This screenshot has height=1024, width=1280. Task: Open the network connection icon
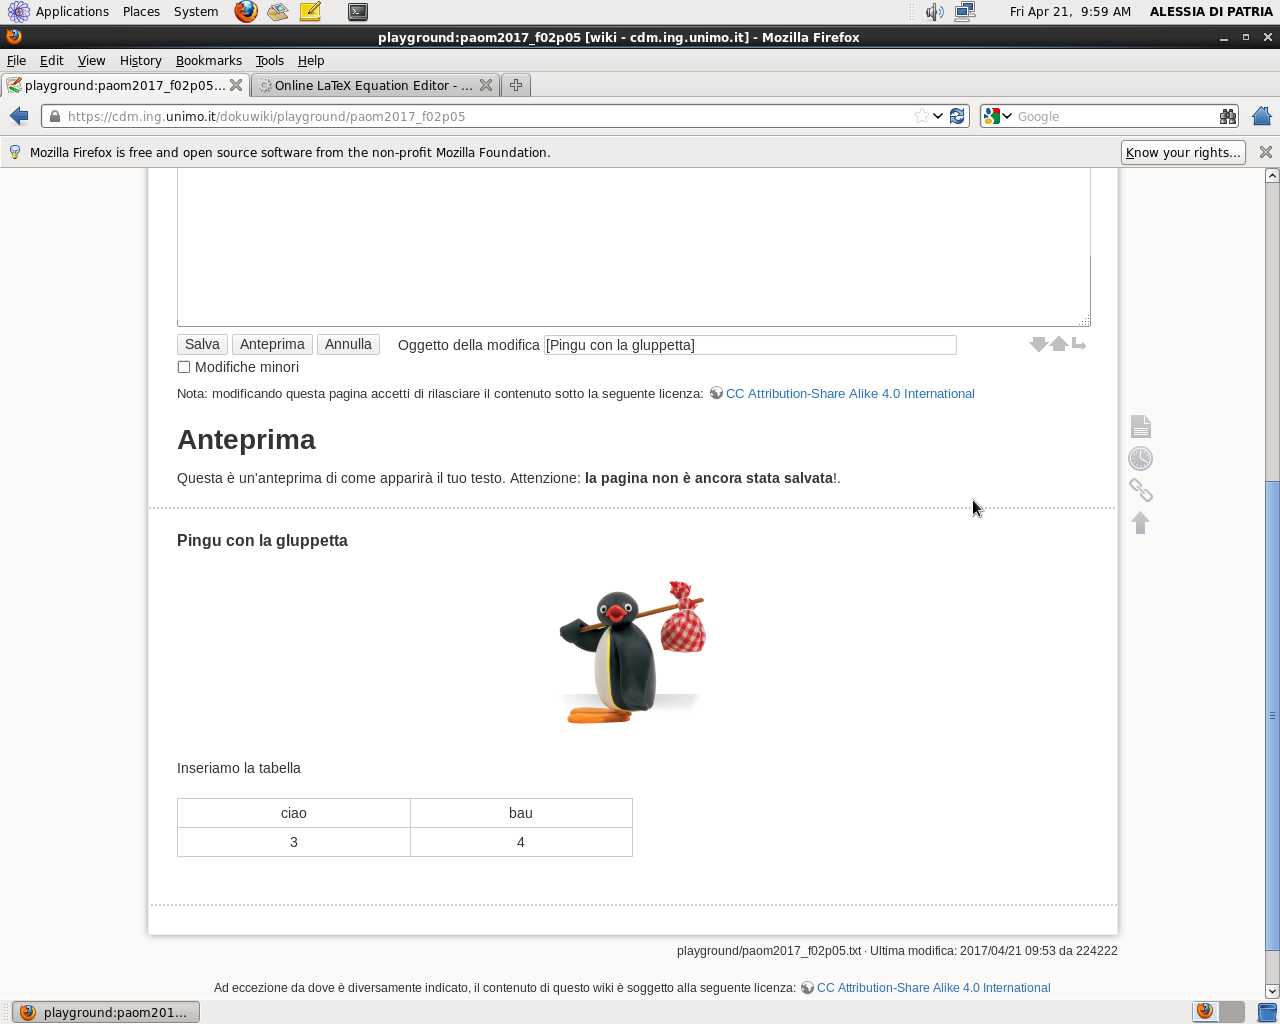965,12
